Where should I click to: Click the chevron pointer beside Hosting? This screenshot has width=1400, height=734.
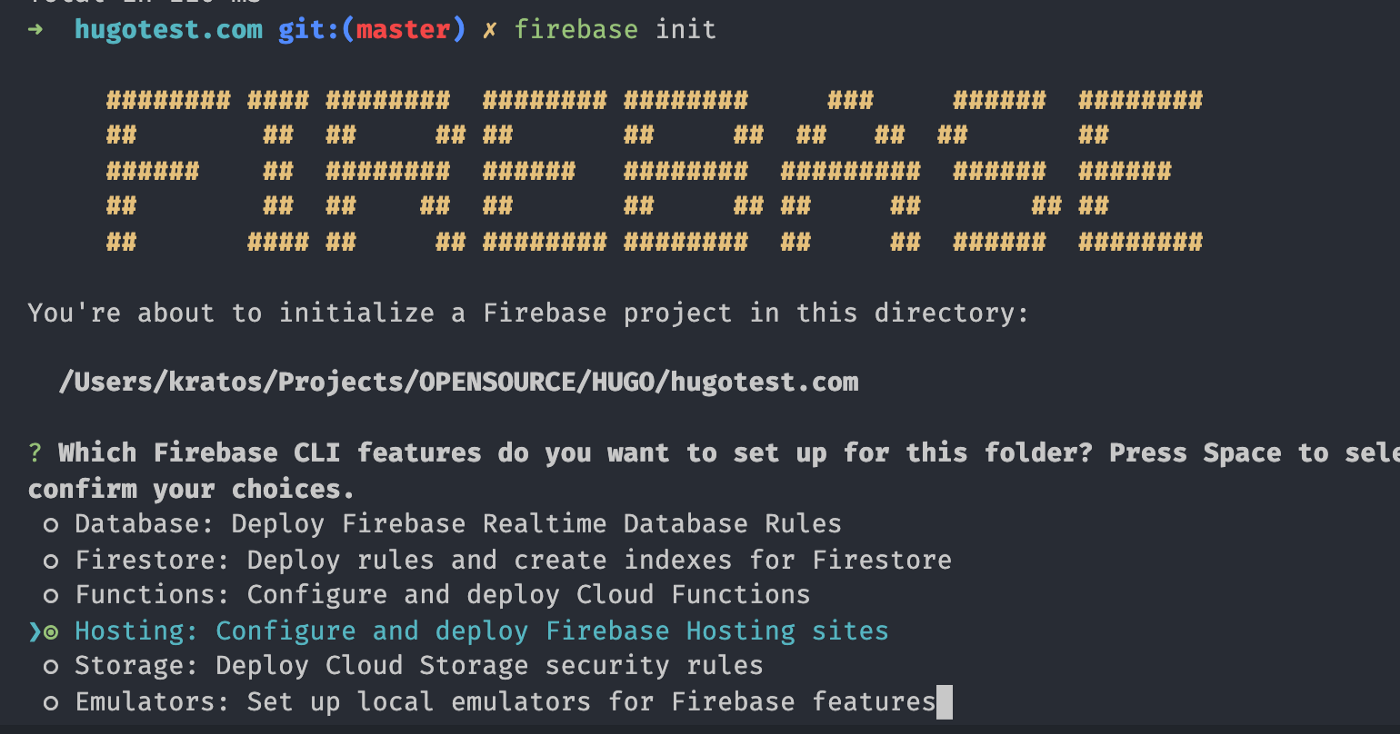pos(35,632)
